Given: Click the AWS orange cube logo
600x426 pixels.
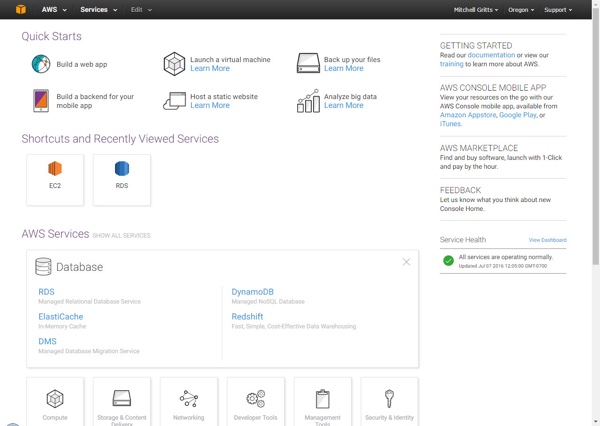Looking at the screenshot, I should tap(21, 9).
